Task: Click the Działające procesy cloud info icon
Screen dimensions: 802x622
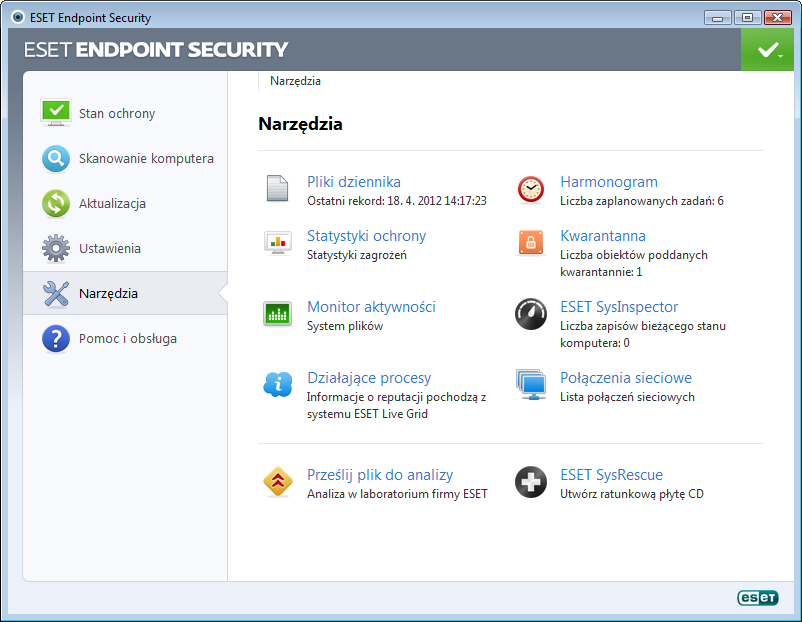Action: pyautogui.click(x=278, y=384)
